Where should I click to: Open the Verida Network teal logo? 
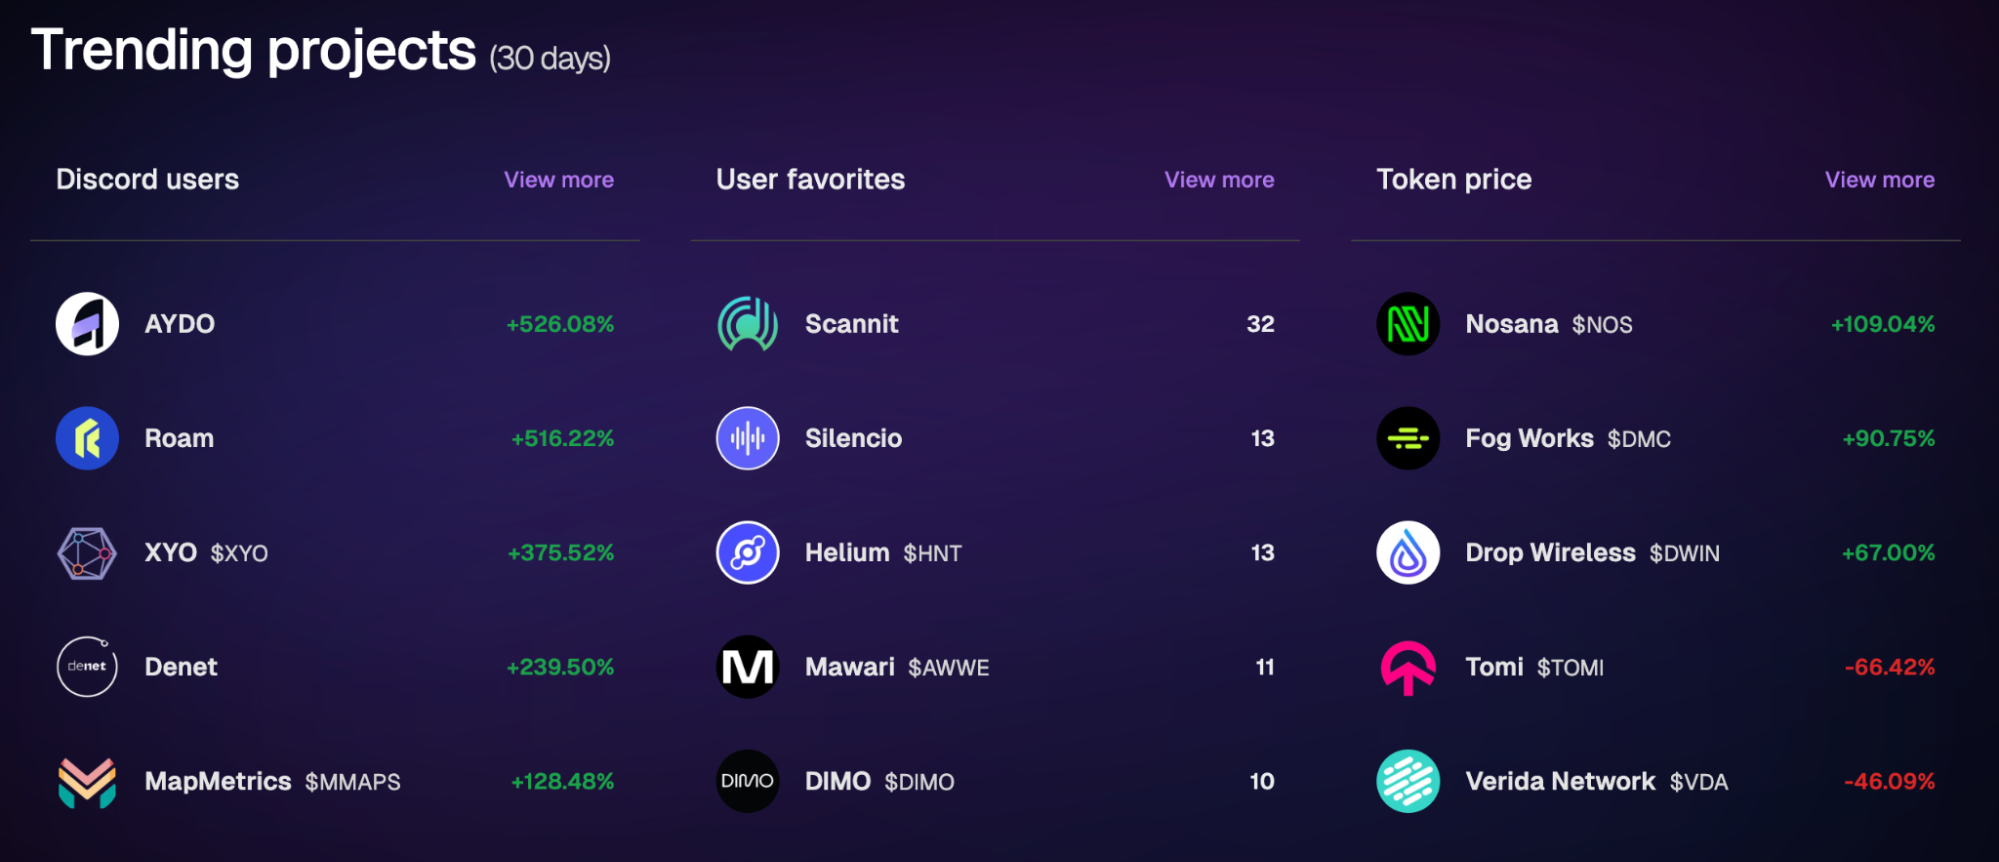(x=1408, y=781)
